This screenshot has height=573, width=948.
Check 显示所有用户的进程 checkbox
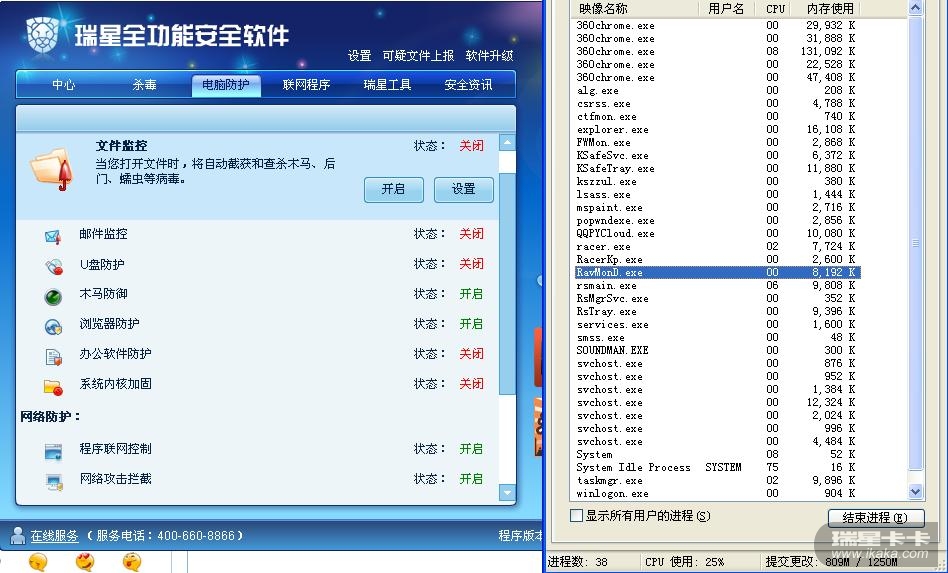(576, 516)
